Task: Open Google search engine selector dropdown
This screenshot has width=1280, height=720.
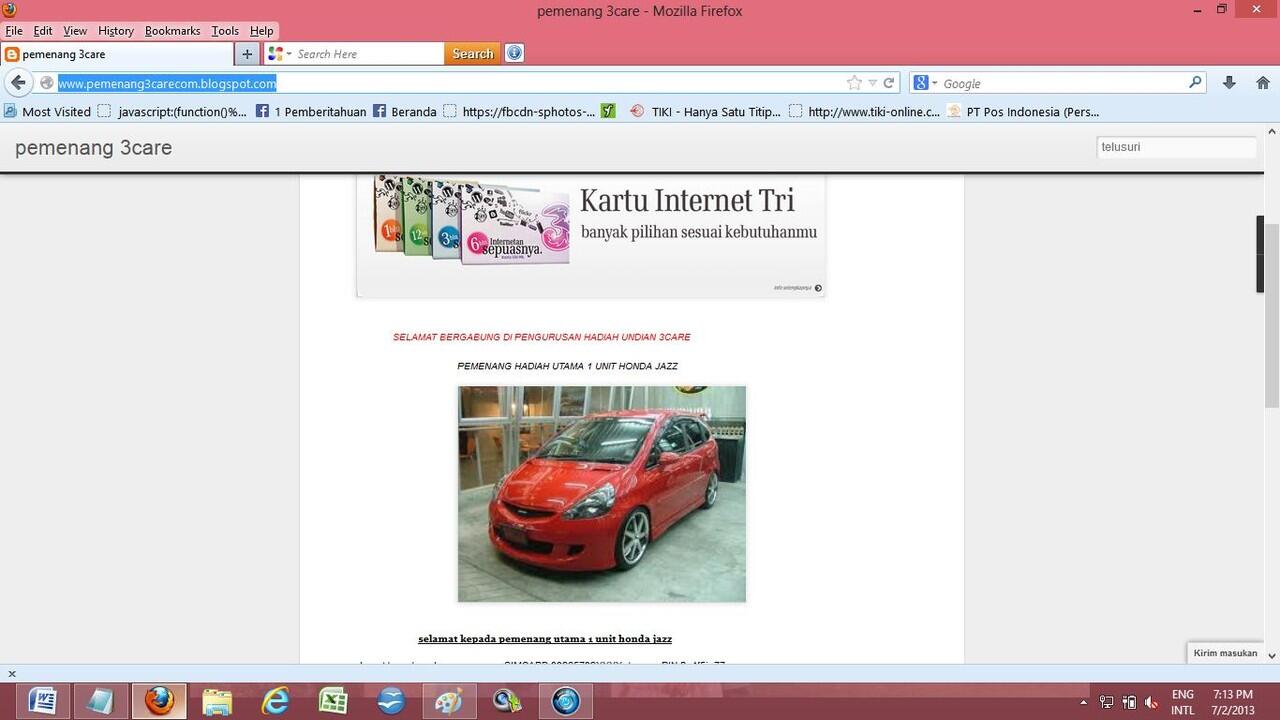Action: (x=925, y=83)
